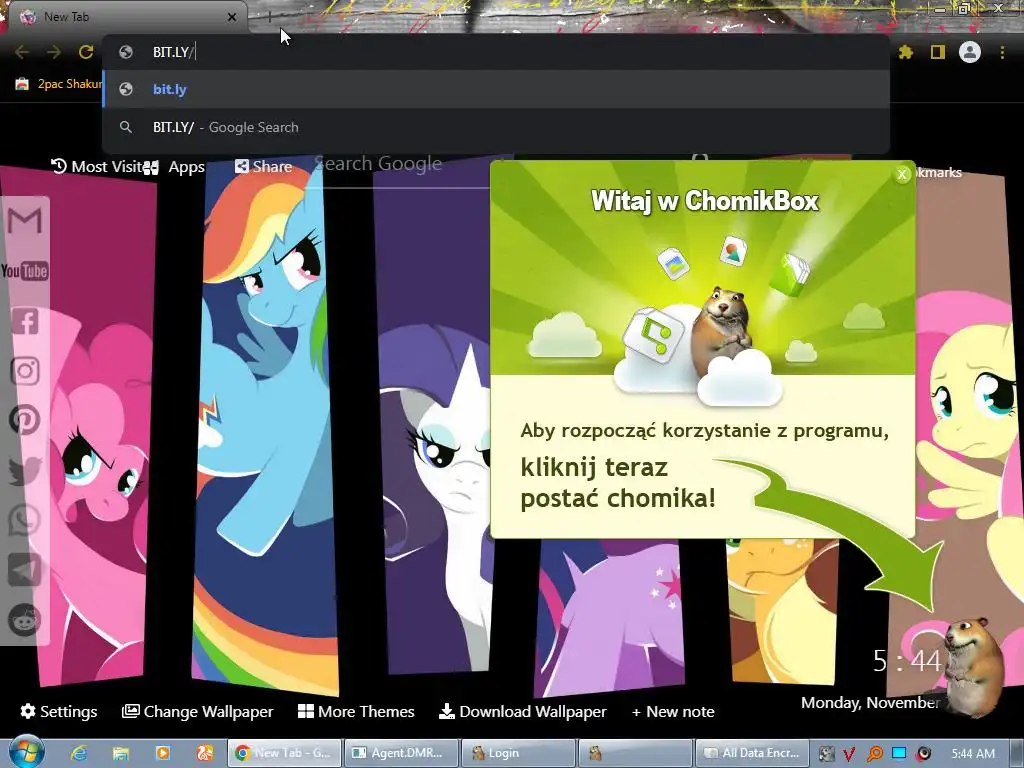Open WhatsApp from the sidebar
The width and height of the screenshot is (1024, 768).
(x=25, y=520)
